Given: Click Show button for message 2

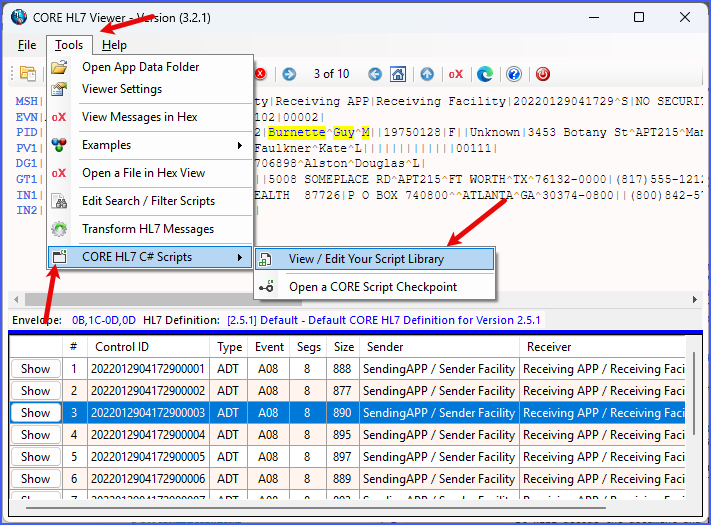Looking at the screenshot, I should [36, 391].
